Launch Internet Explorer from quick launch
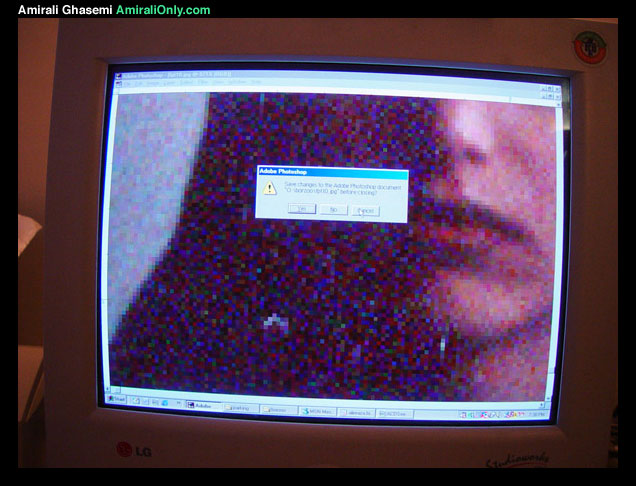Viewport: 636px width, 486px height. (141, 402)
